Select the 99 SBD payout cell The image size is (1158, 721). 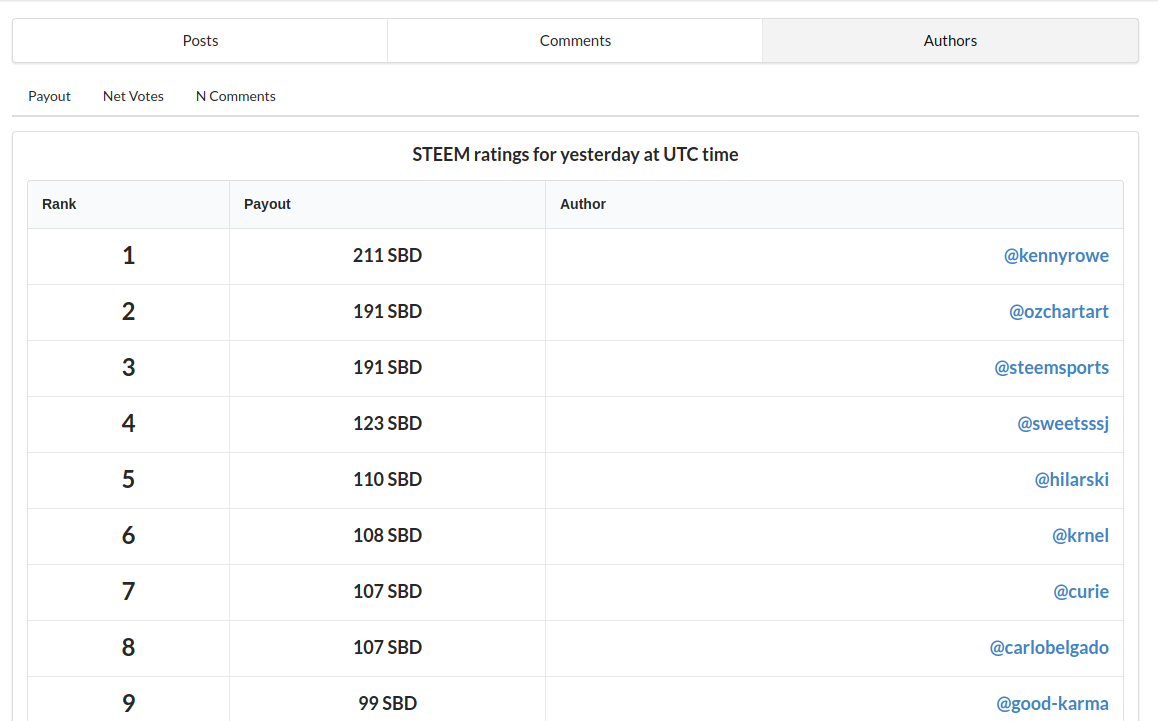(388, 700)
